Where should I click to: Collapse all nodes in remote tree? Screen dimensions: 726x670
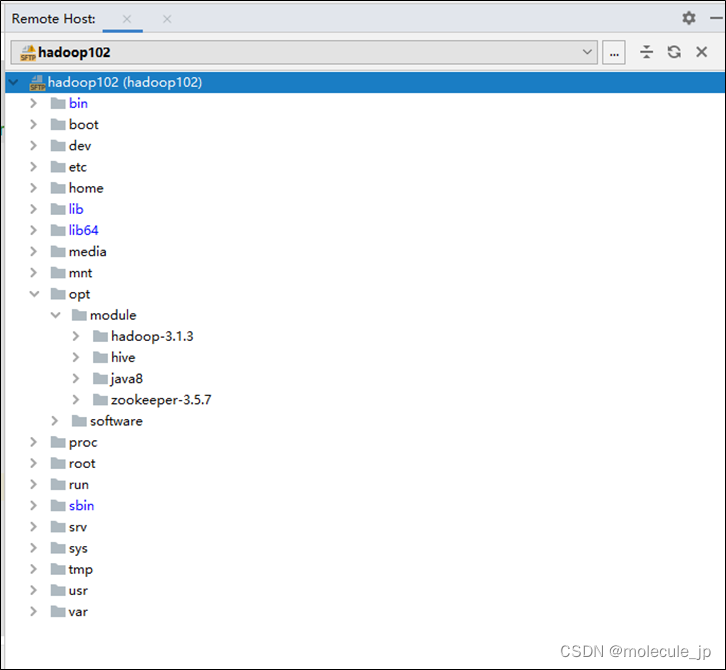(646, 52)
